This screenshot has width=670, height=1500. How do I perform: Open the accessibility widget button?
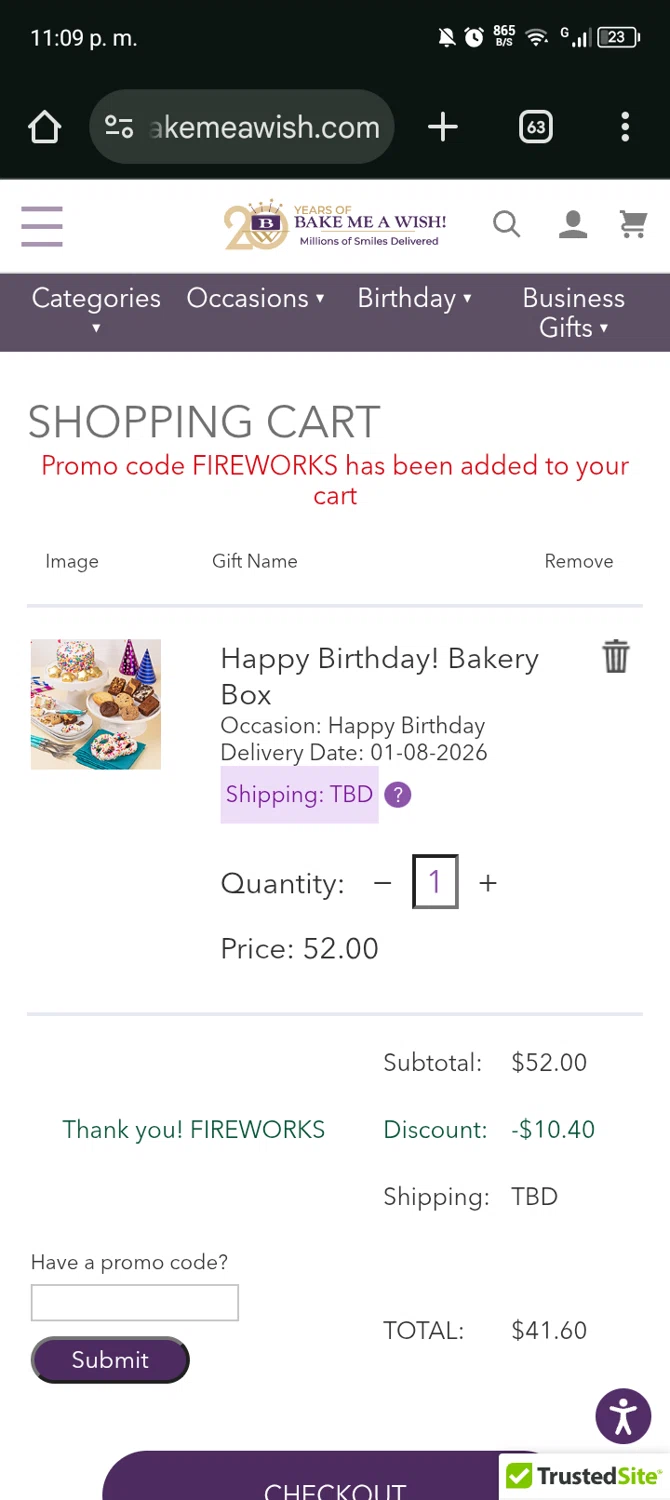pos(623,1416)
